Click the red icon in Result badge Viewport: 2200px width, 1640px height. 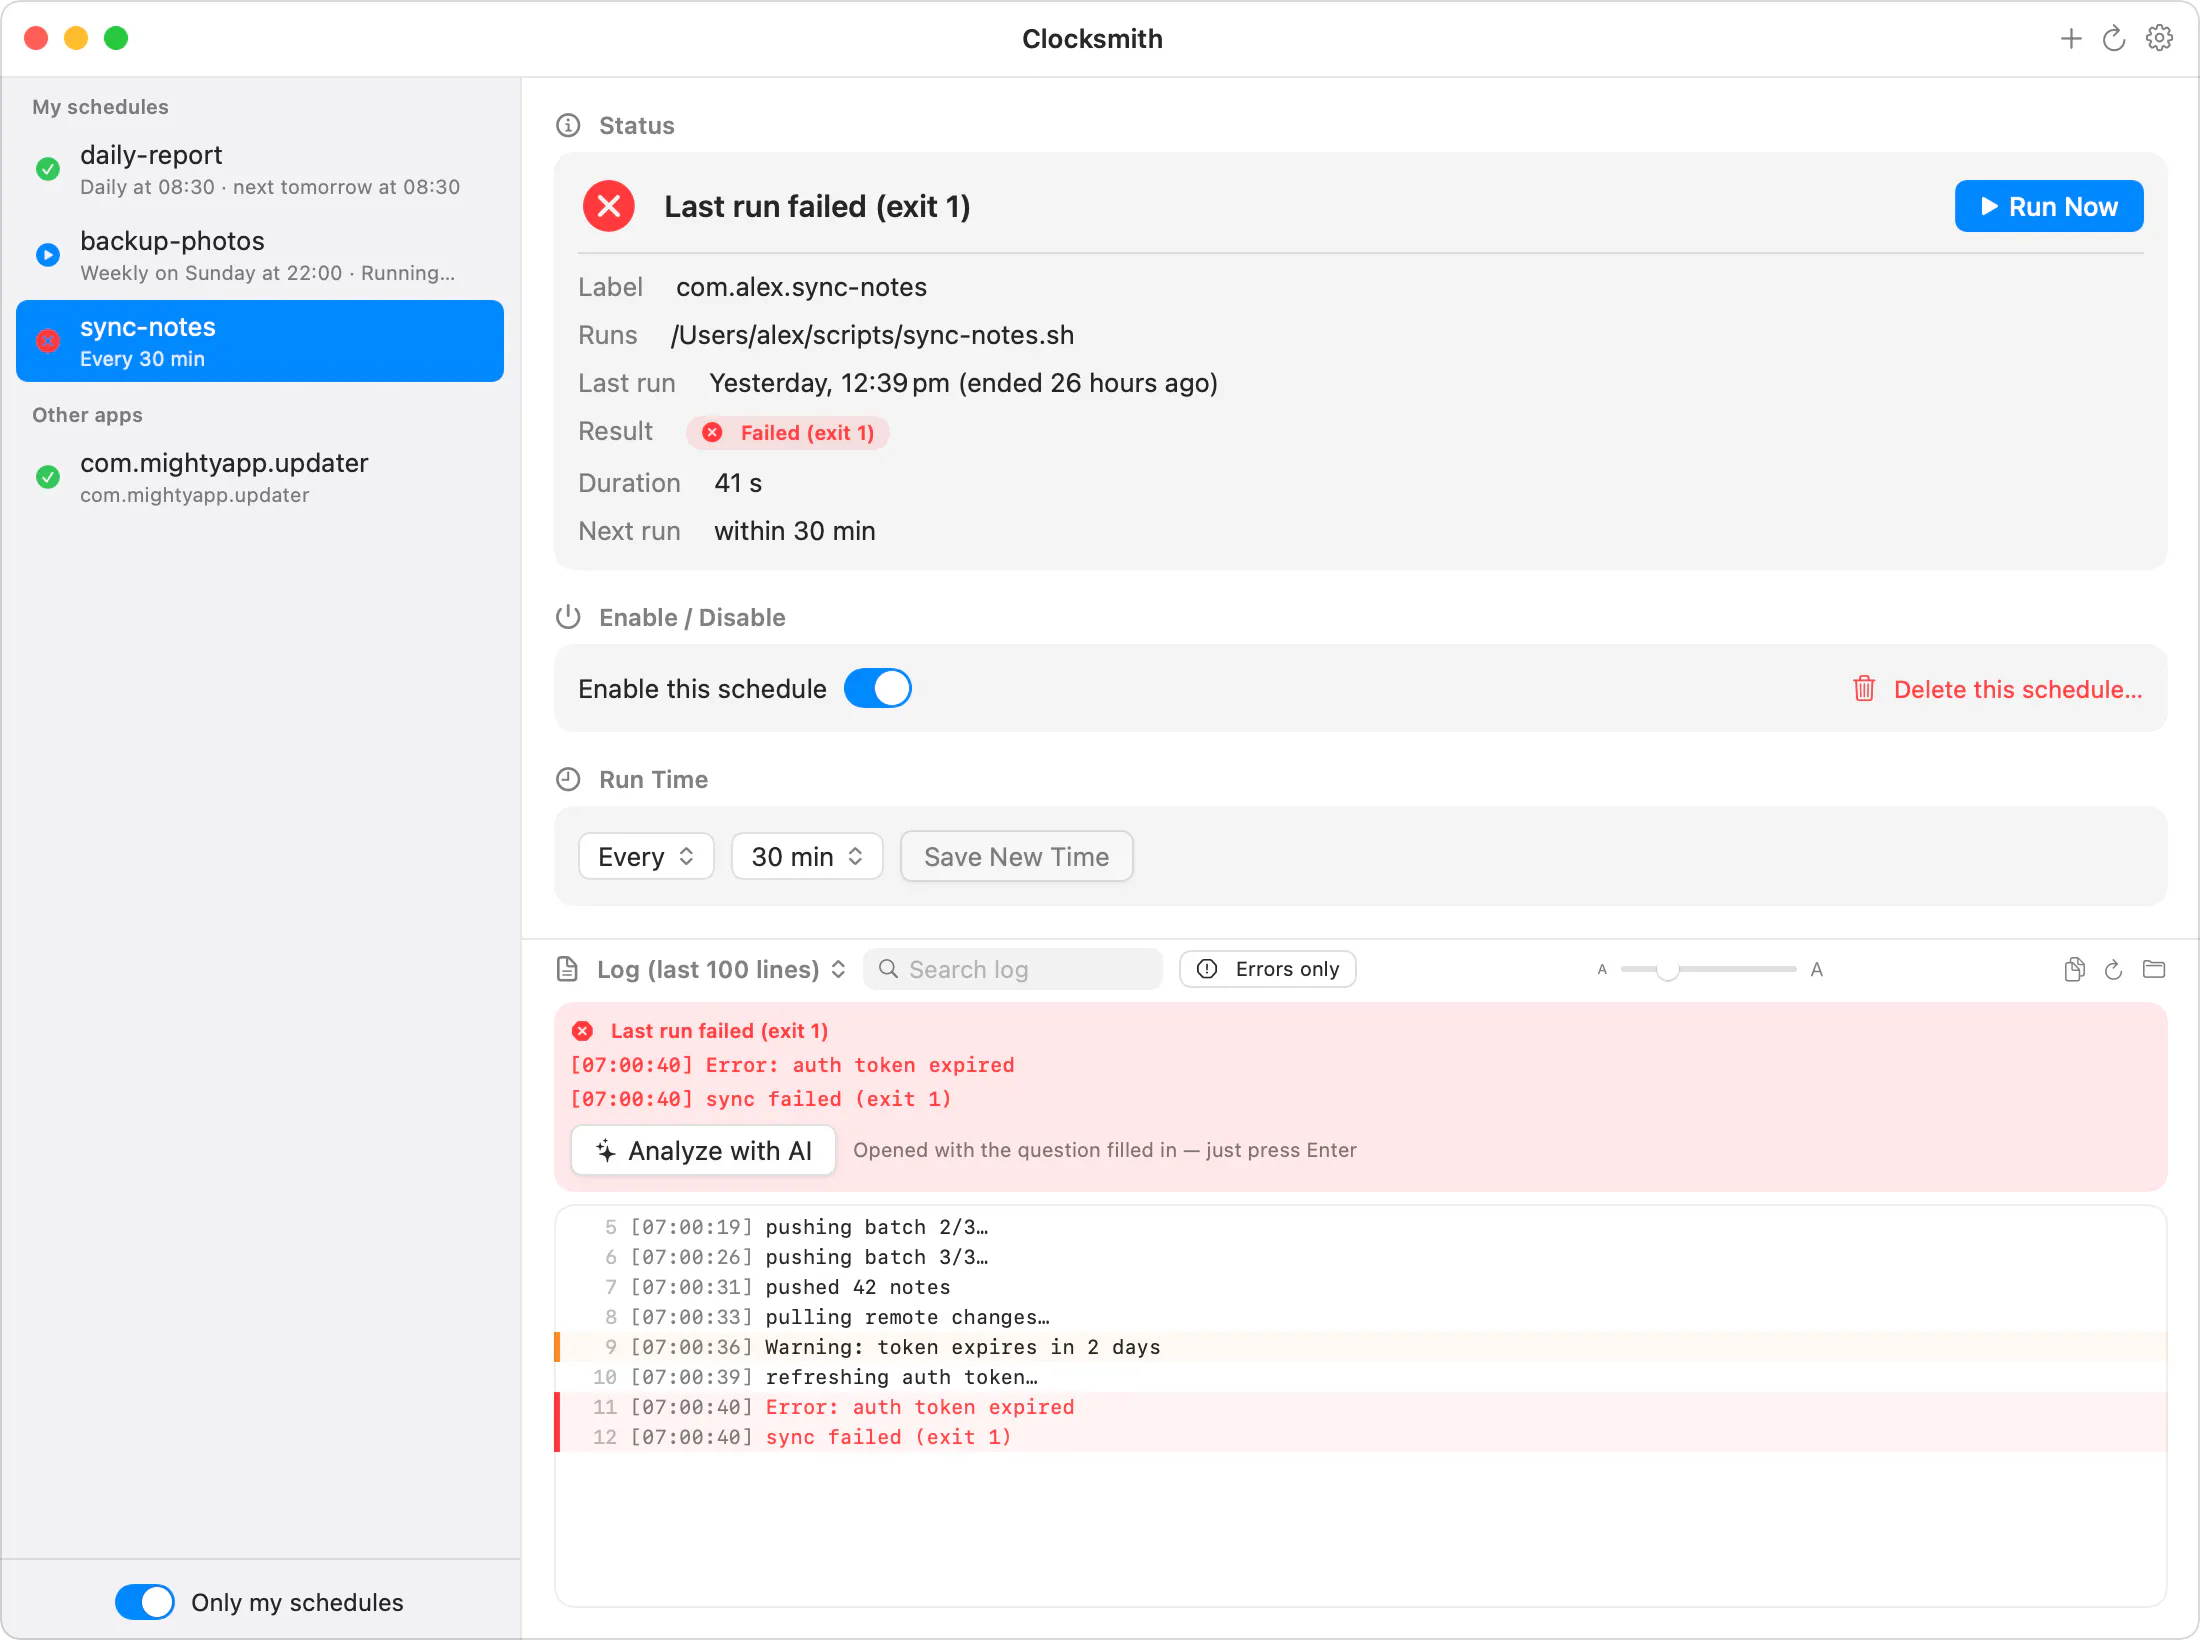pyautogui.click(x=712, y=432)
